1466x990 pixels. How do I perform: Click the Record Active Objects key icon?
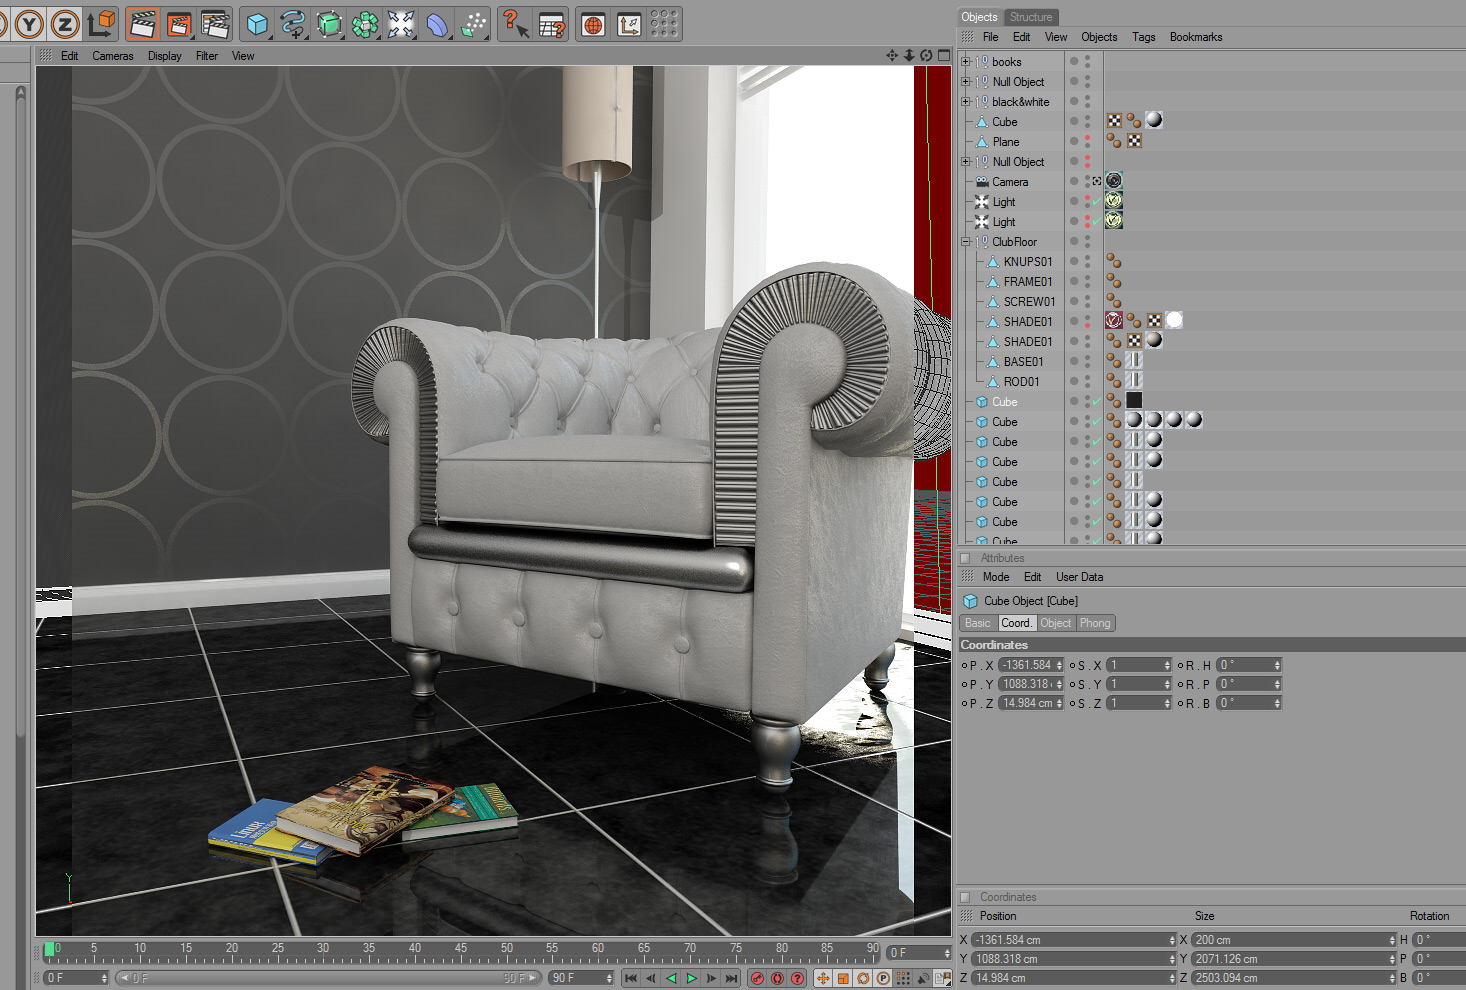757,978
